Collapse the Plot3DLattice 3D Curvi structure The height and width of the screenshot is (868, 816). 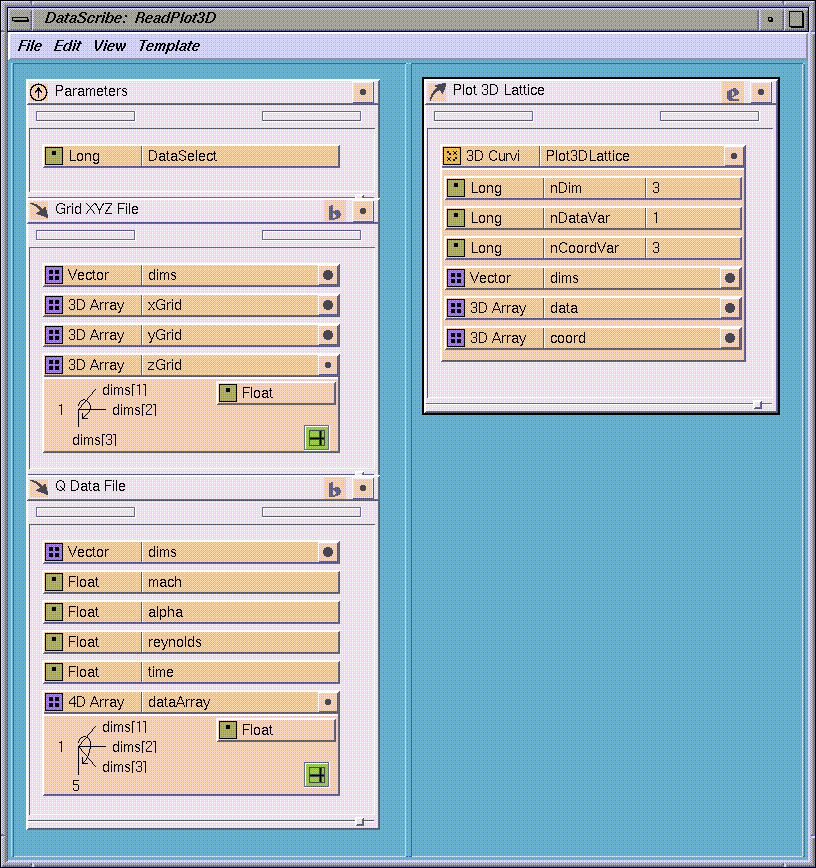coord(733,156)
